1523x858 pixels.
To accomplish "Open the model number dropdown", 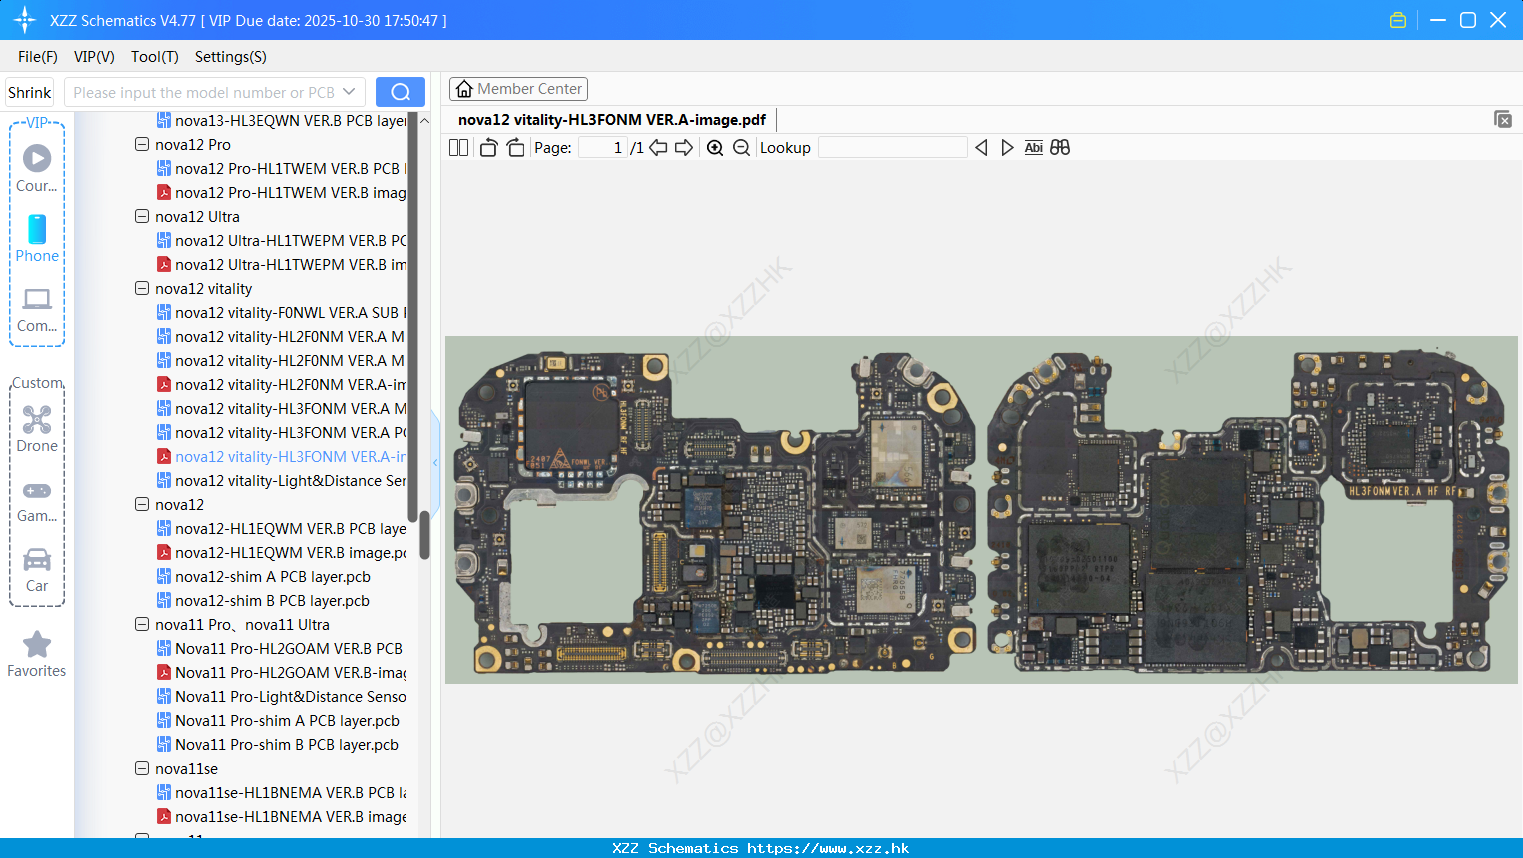I will (349, 92).
